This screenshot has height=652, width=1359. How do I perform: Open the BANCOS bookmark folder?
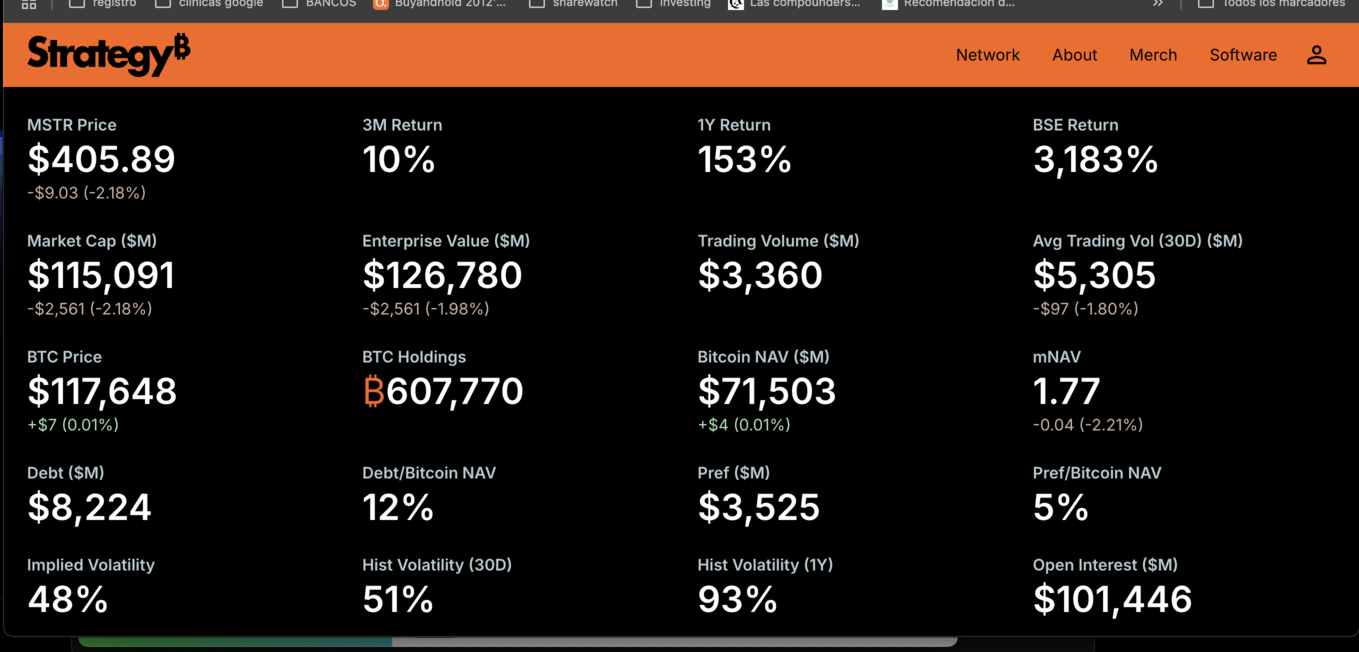(319, 4)
